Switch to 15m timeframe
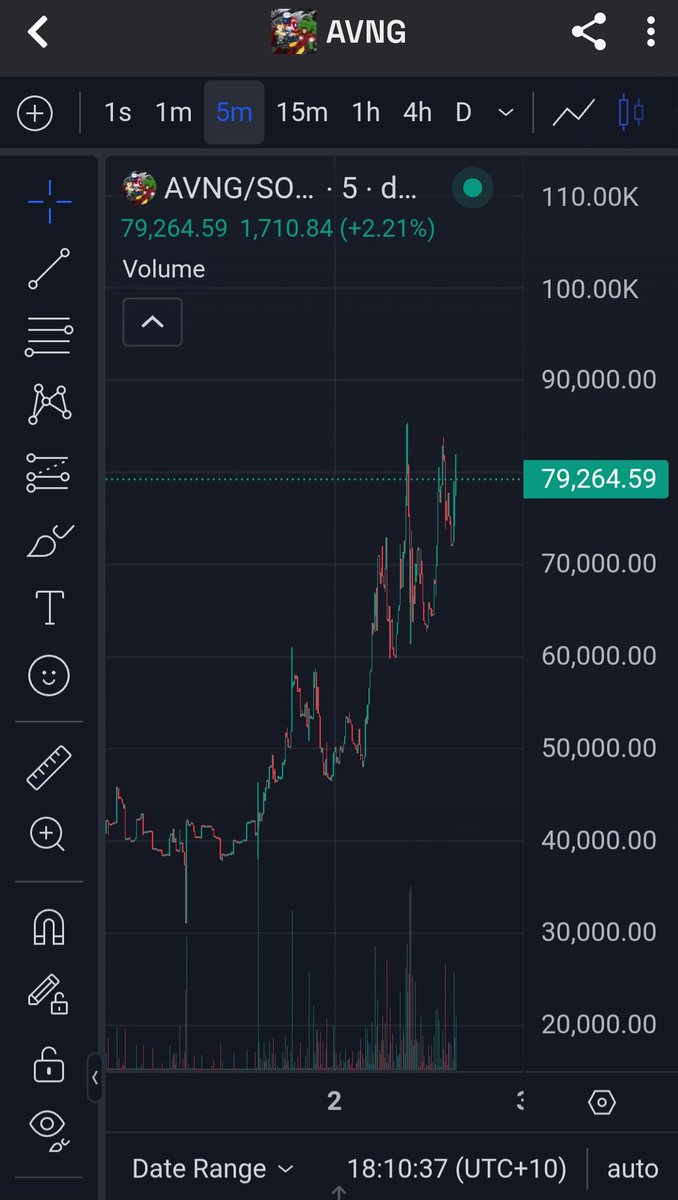Screen dimensions: 678x1200 [x=302, y=112]
